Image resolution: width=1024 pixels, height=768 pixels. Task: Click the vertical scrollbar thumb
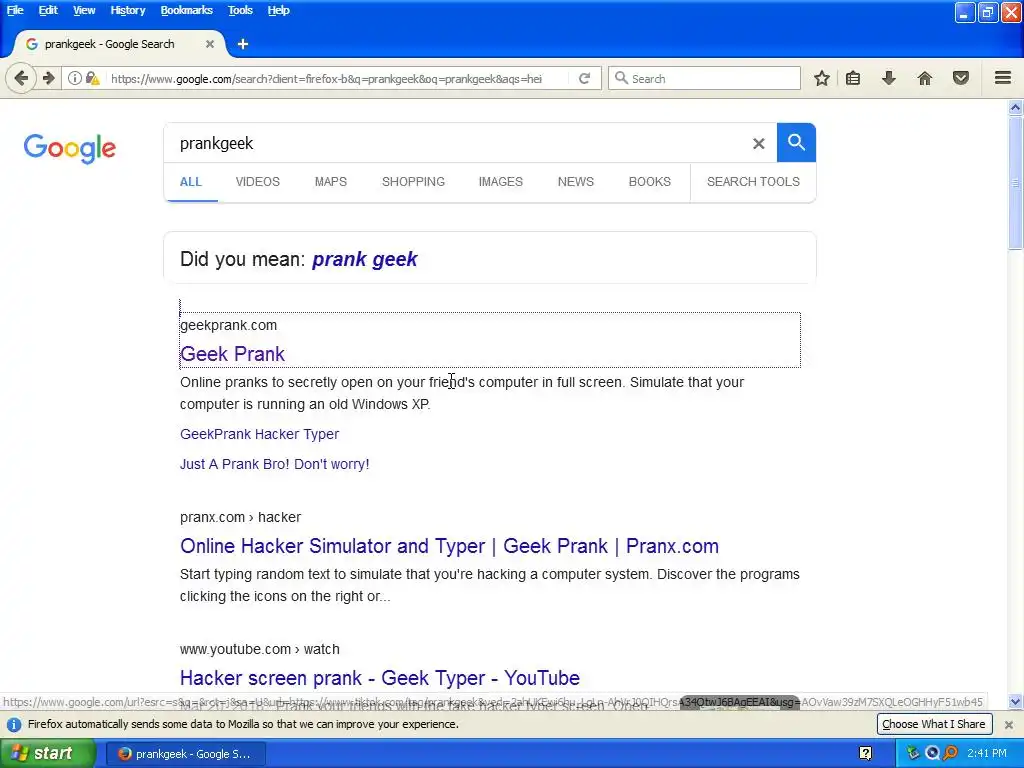pos(1016,182)
